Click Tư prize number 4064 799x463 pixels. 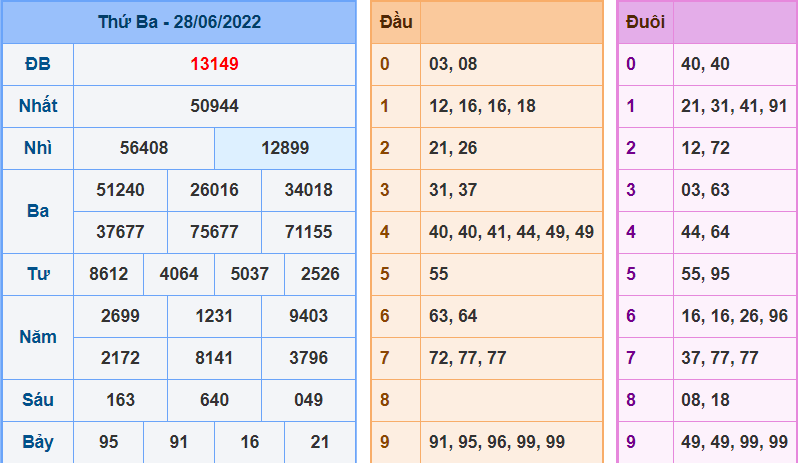(179, 274)
